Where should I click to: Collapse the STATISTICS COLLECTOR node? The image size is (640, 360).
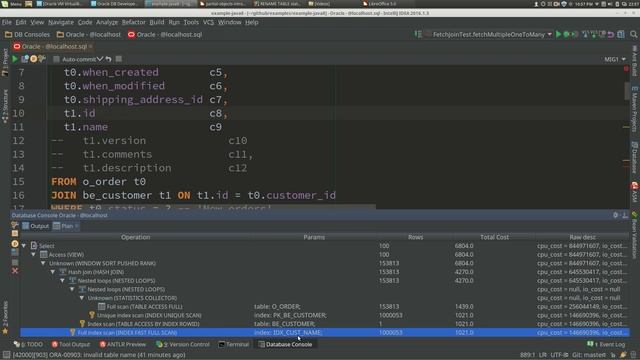(82, 298)
